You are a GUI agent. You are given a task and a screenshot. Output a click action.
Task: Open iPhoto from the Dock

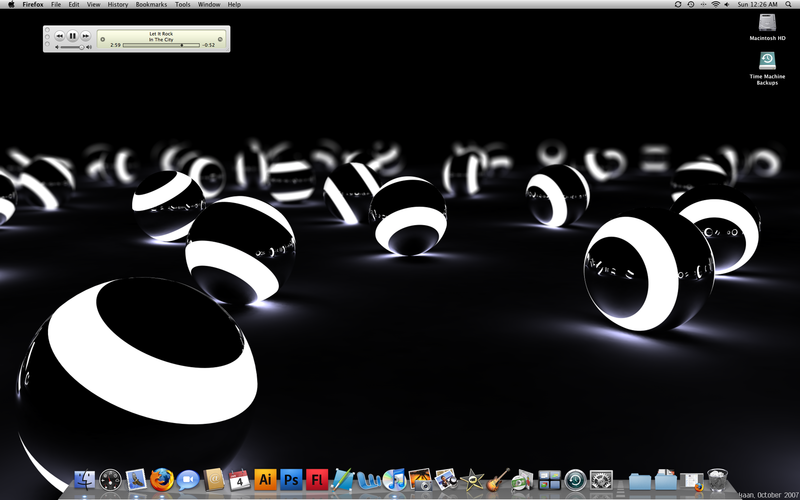tap(446, 480)
